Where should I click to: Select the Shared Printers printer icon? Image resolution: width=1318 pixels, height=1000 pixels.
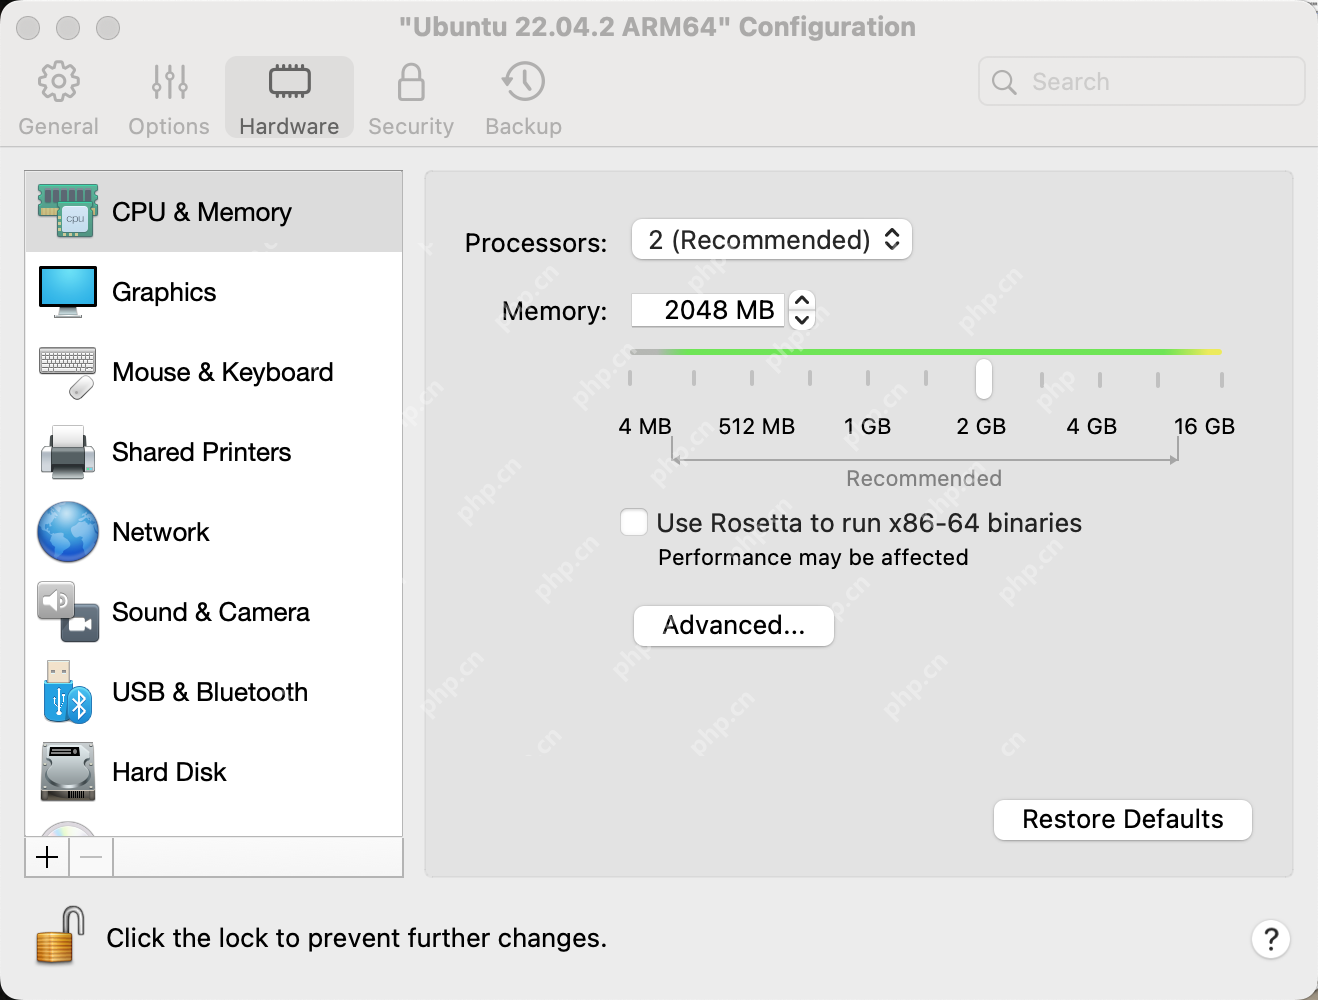(x=68, y=452)
